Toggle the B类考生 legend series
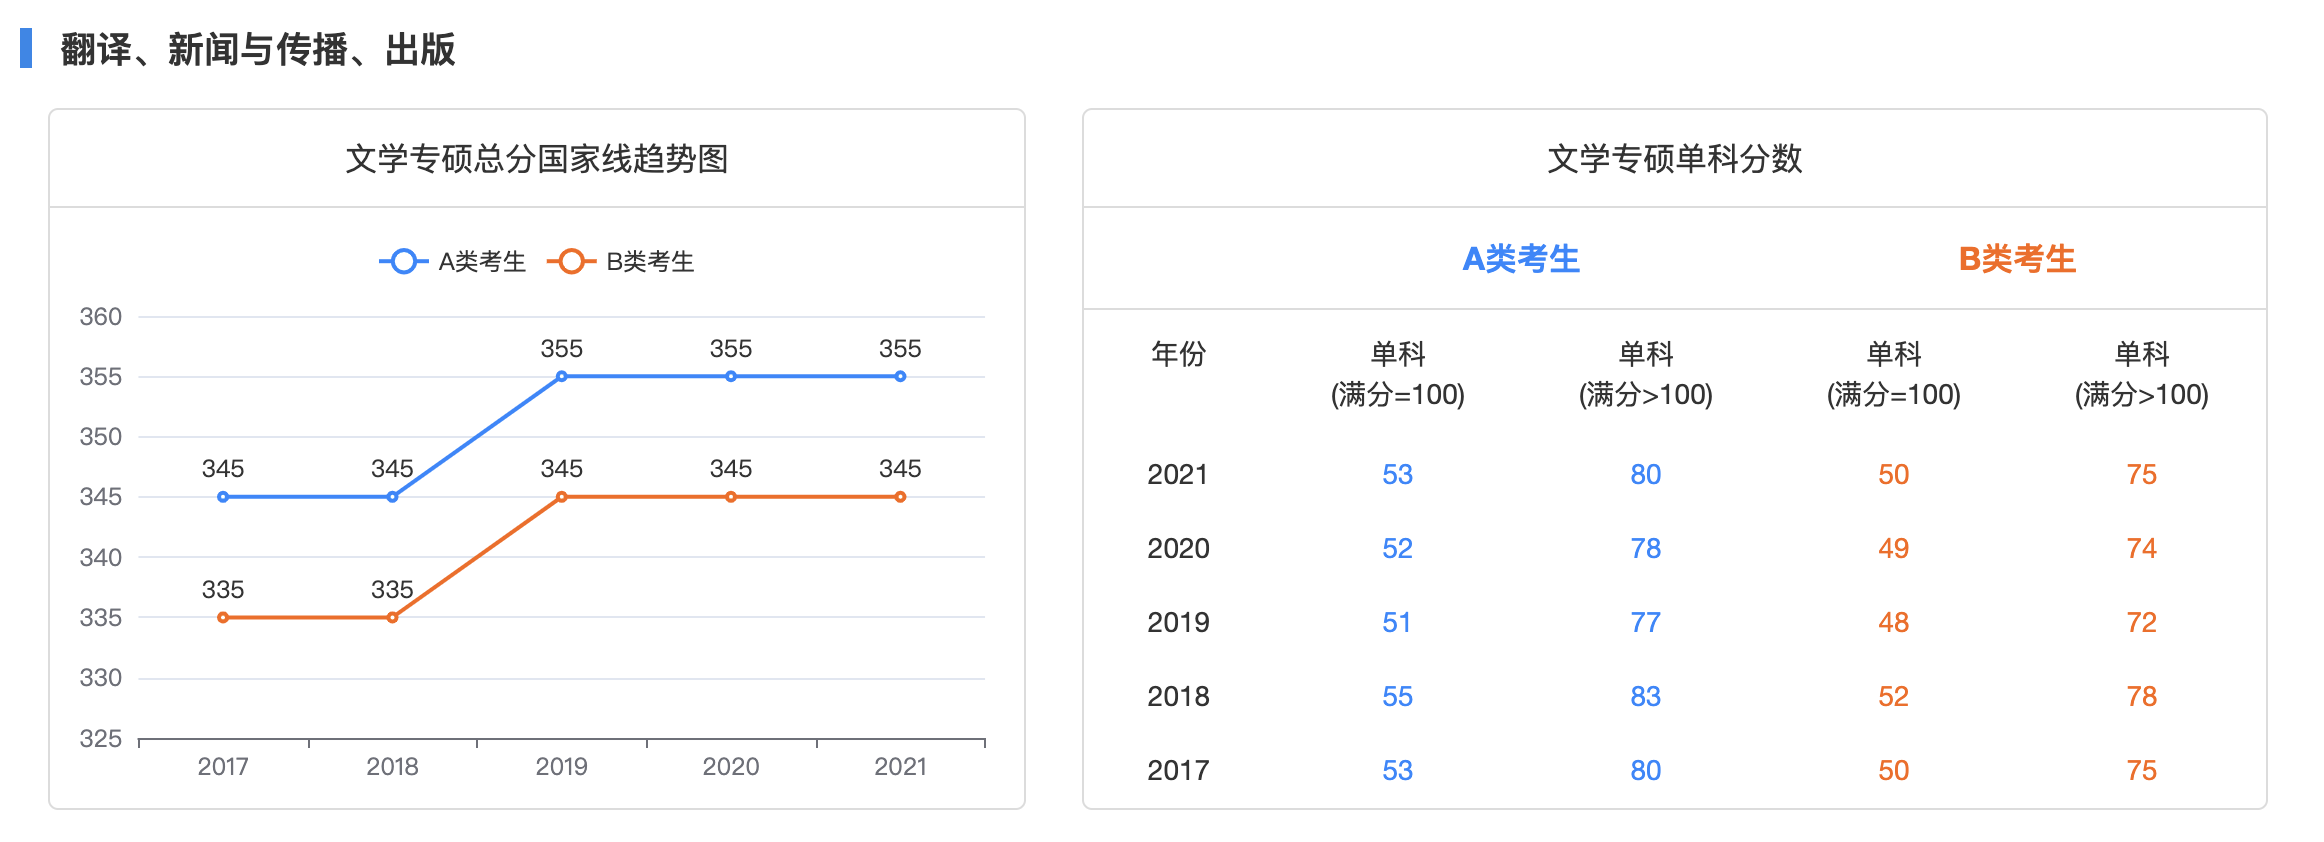 (621, 262)
